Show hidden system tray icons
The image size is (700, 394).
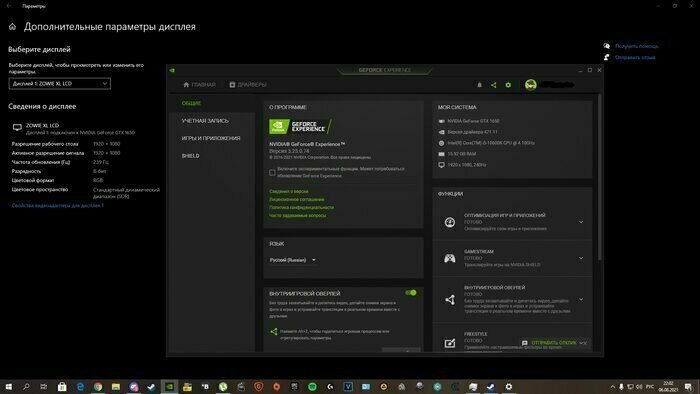(612, 386)
